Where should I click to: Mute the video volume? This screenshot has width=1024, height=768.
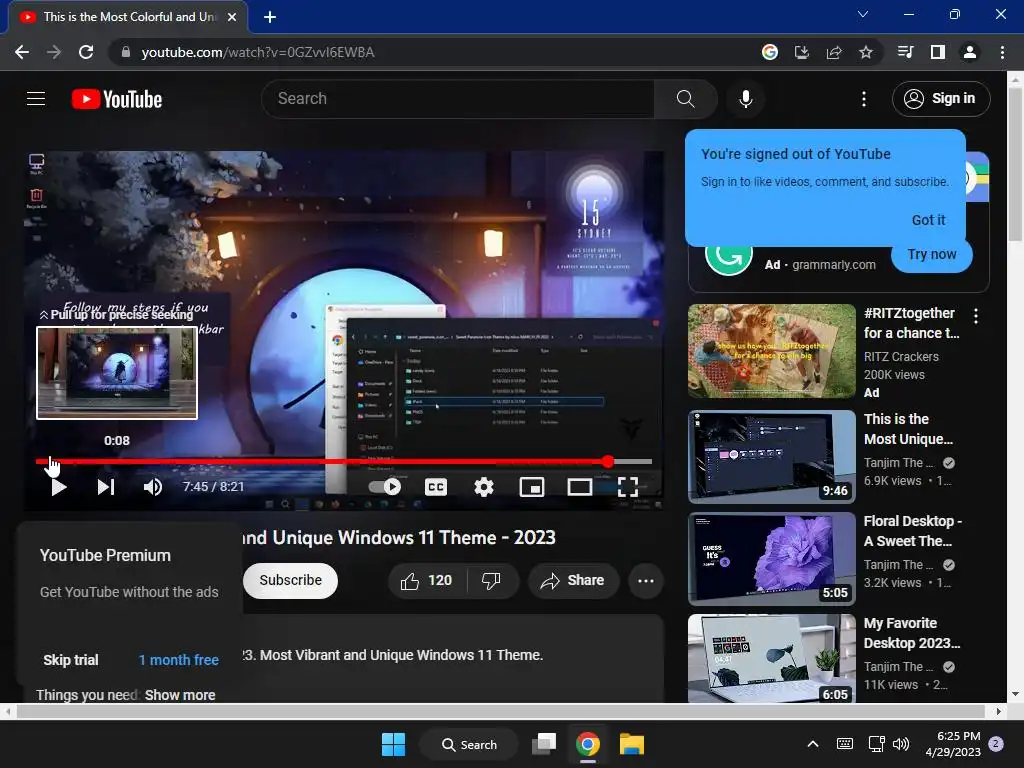(153, 487)
